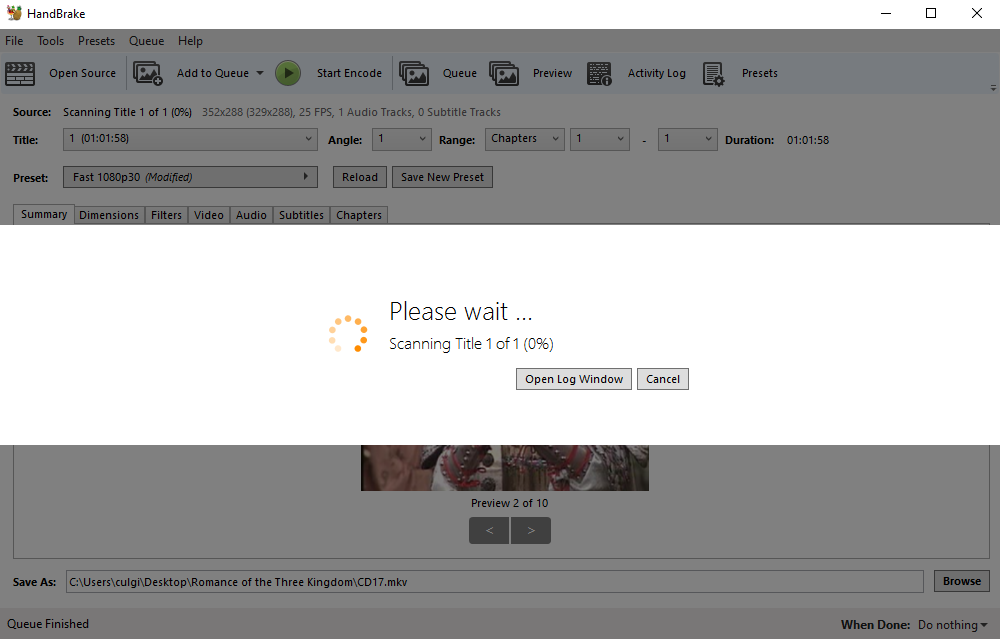Click the Open Source clapperboard icon
1000x639 pixels.
click(20, 73)
